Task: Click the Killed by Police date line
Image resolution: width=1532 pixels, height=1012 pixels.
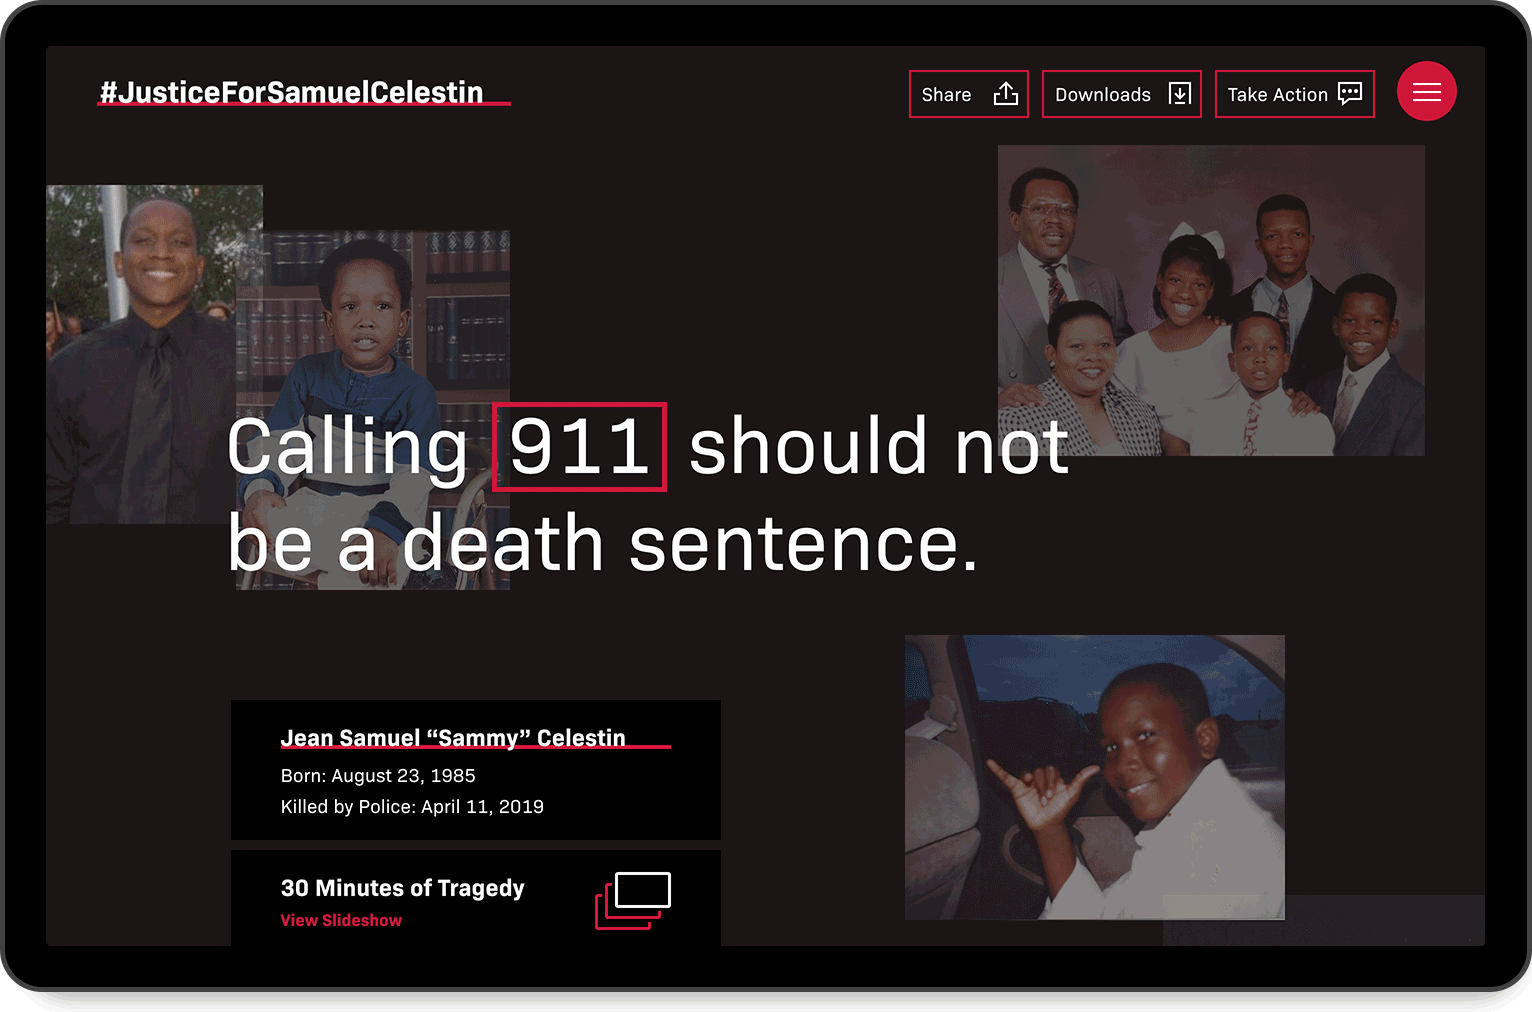Action: pos(412,807)
